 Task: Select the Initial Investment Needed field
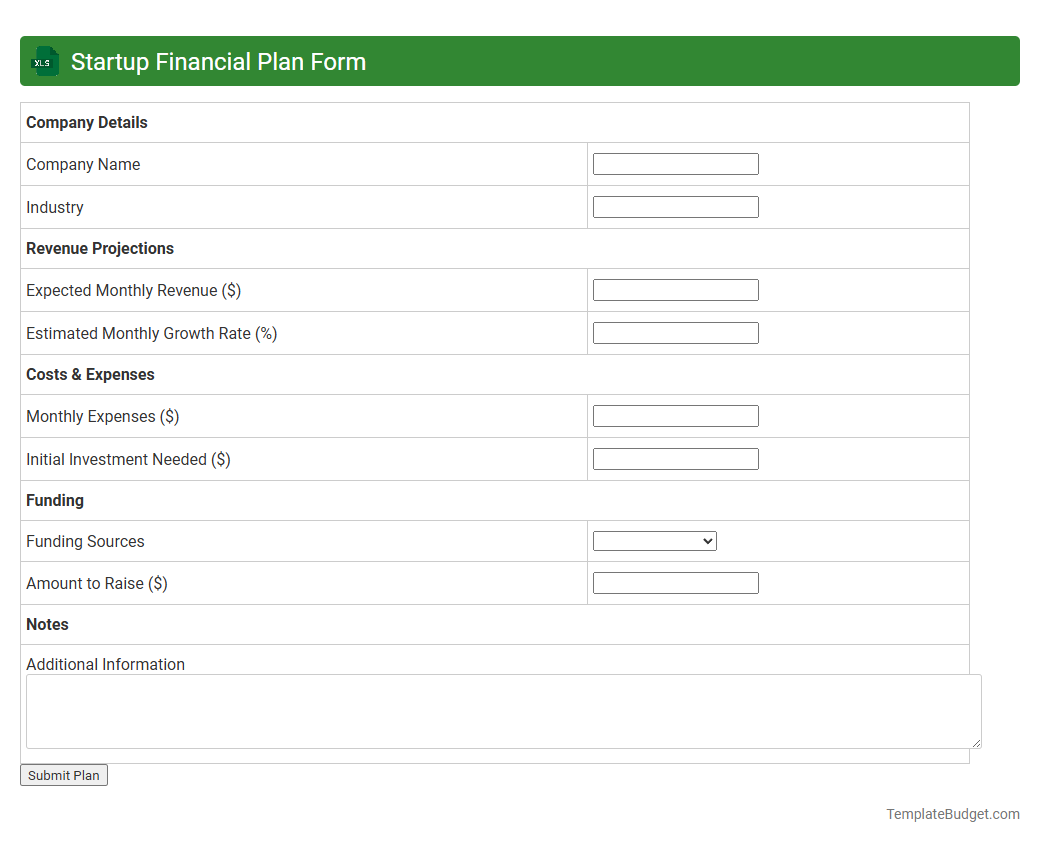click(675, 458)
